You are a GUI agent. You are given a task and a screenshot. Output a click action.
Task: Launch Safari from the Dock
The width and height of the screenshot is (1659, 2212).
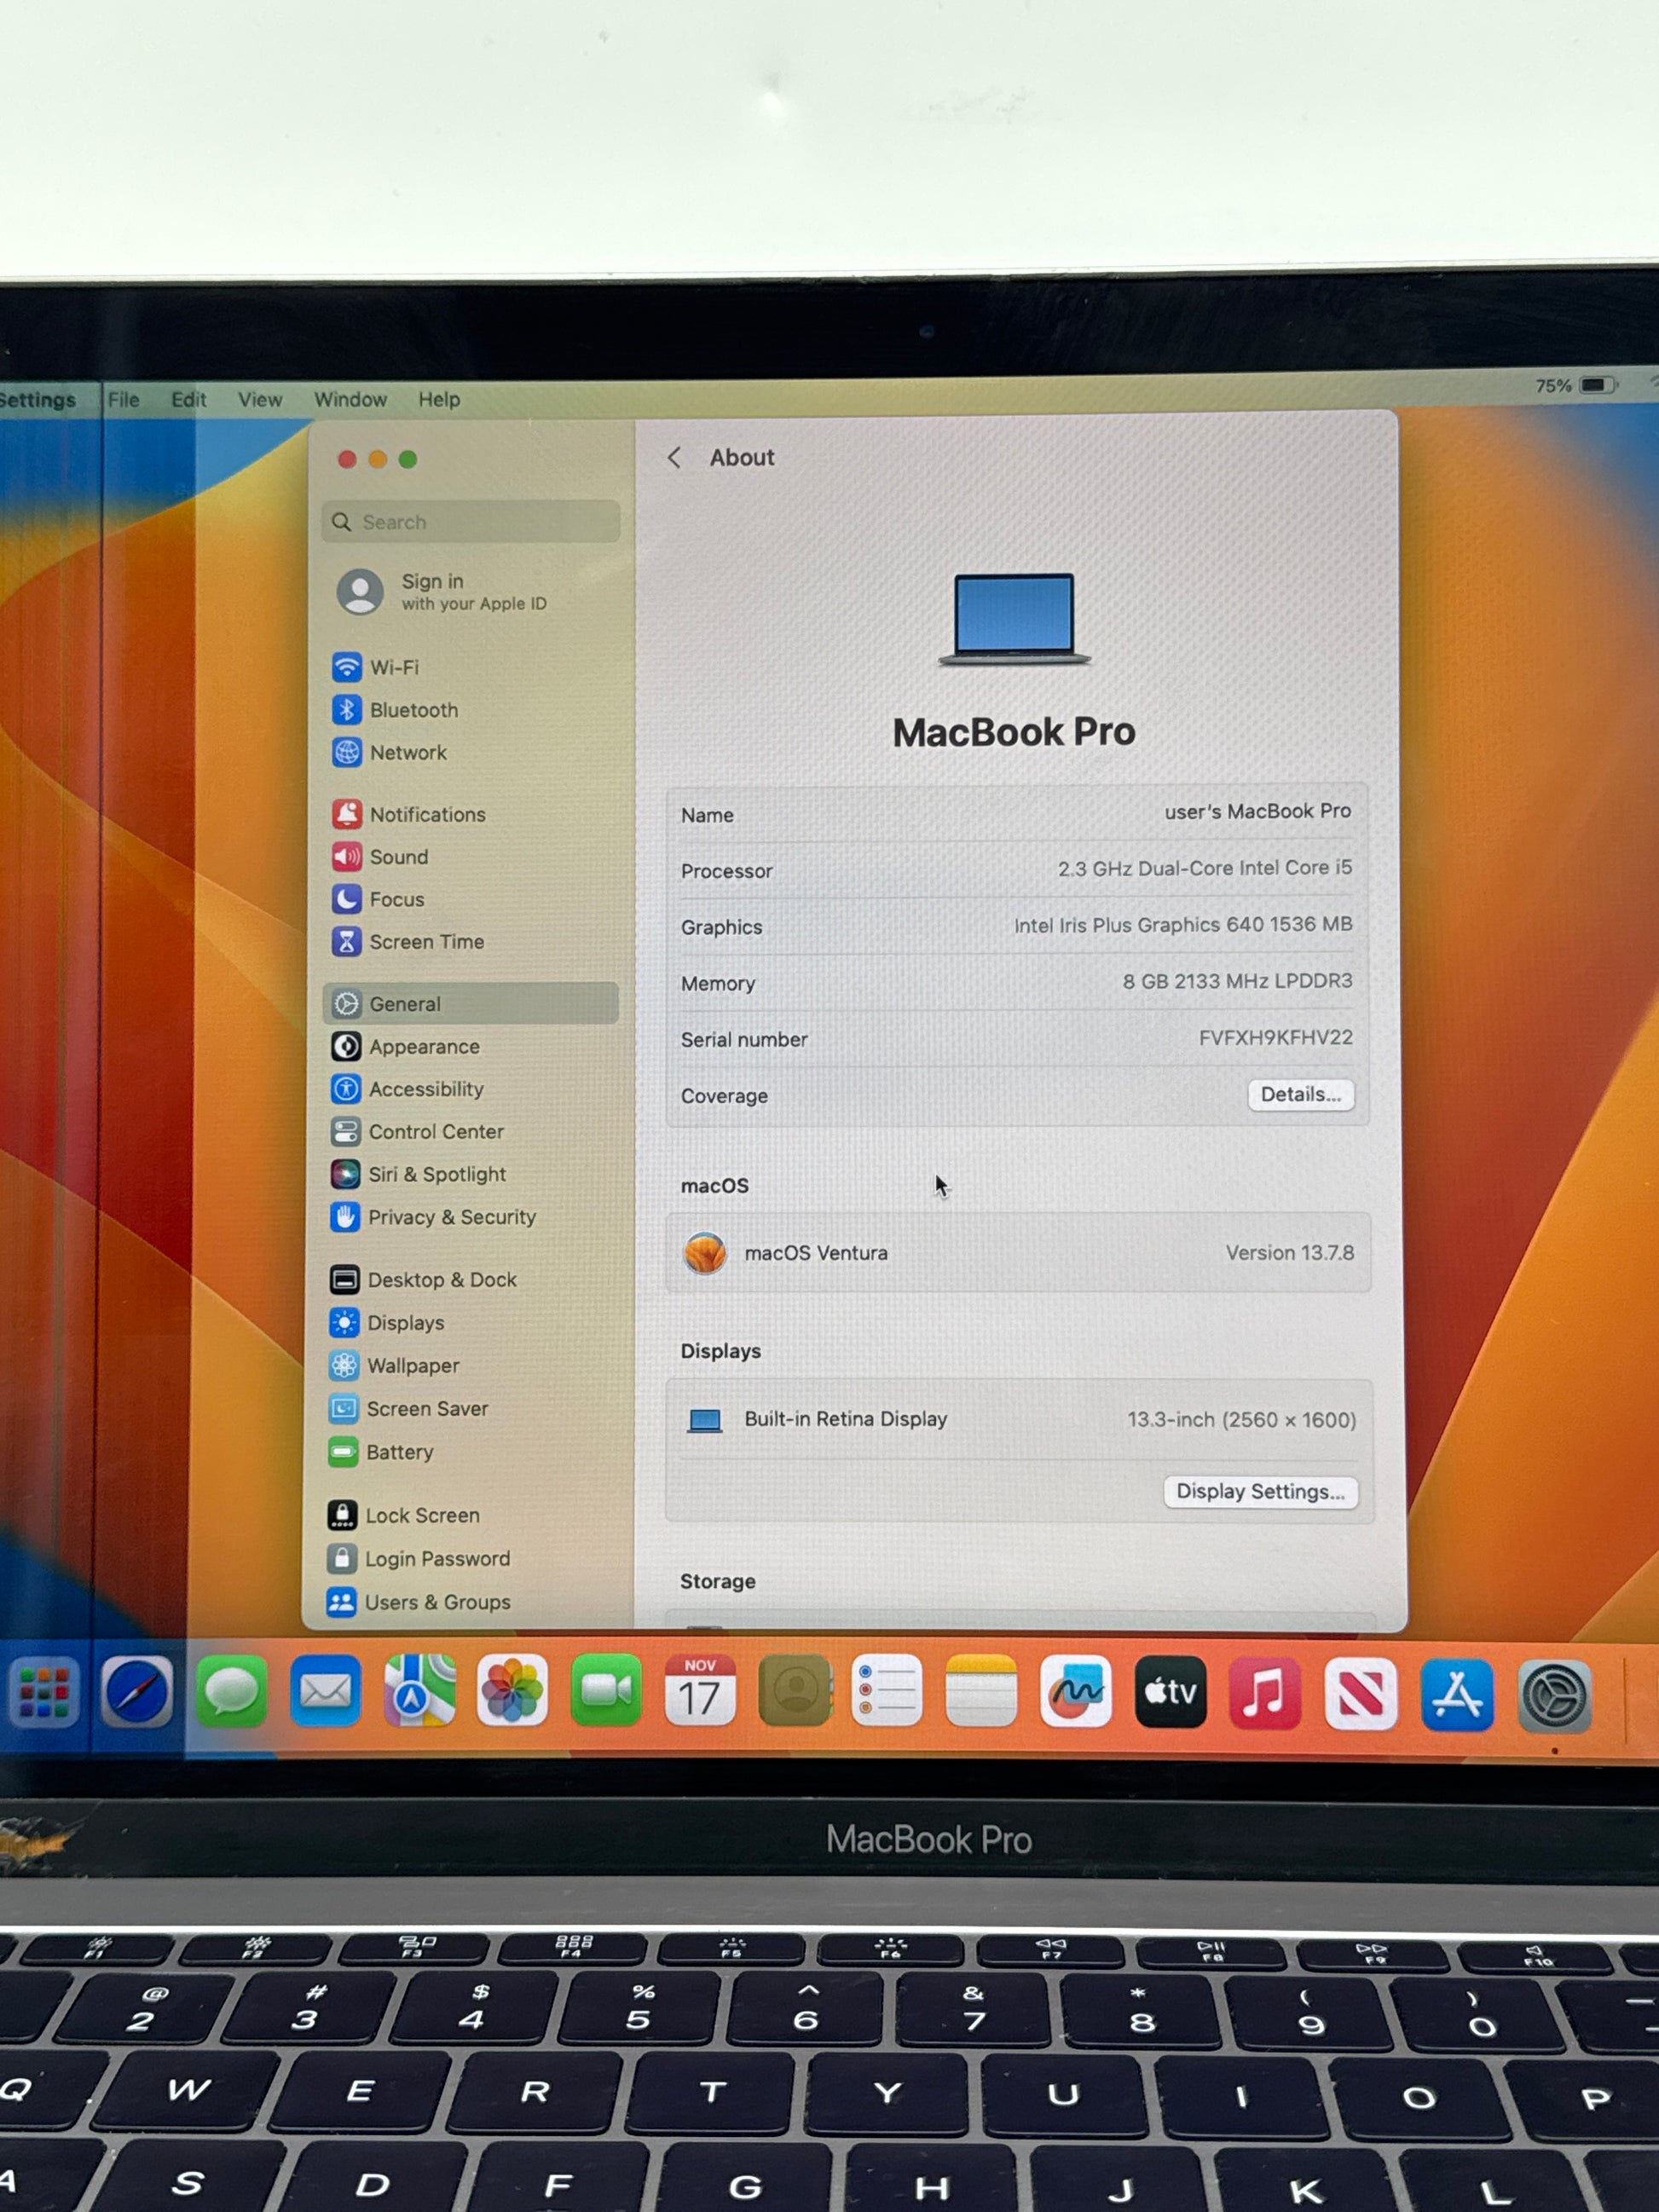click(137, 1693)
